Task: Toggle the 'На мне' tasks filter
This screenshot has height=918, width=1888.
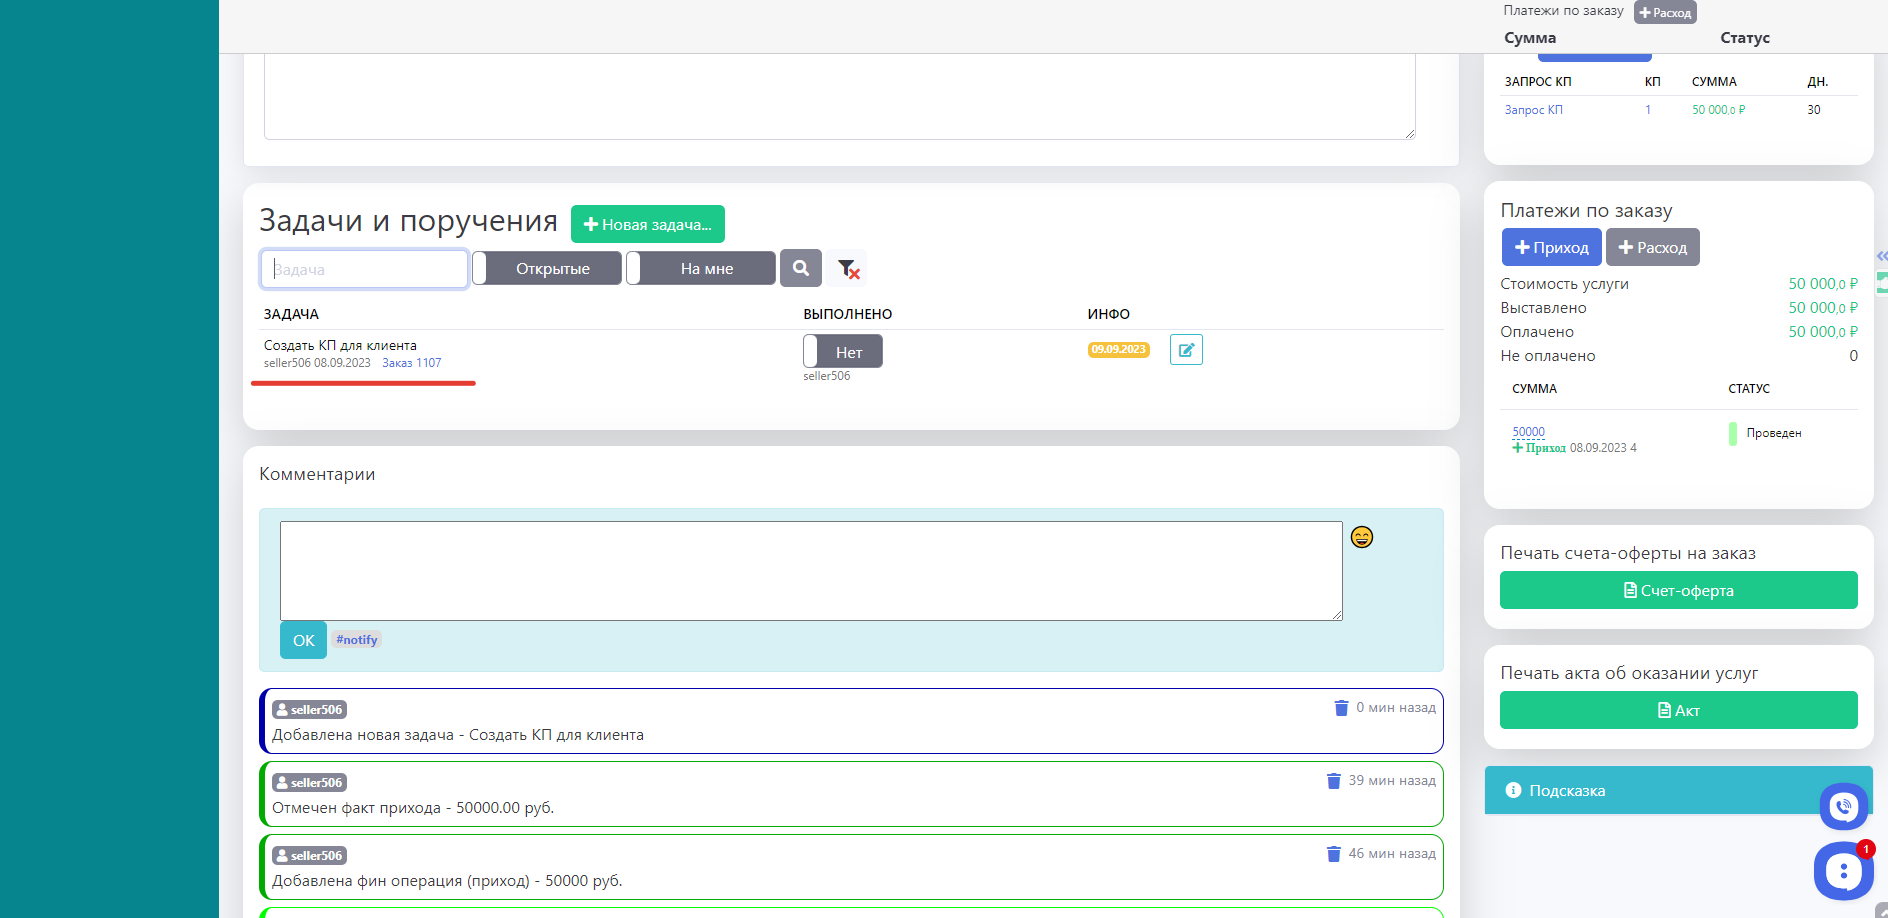Action: [701, 268]
